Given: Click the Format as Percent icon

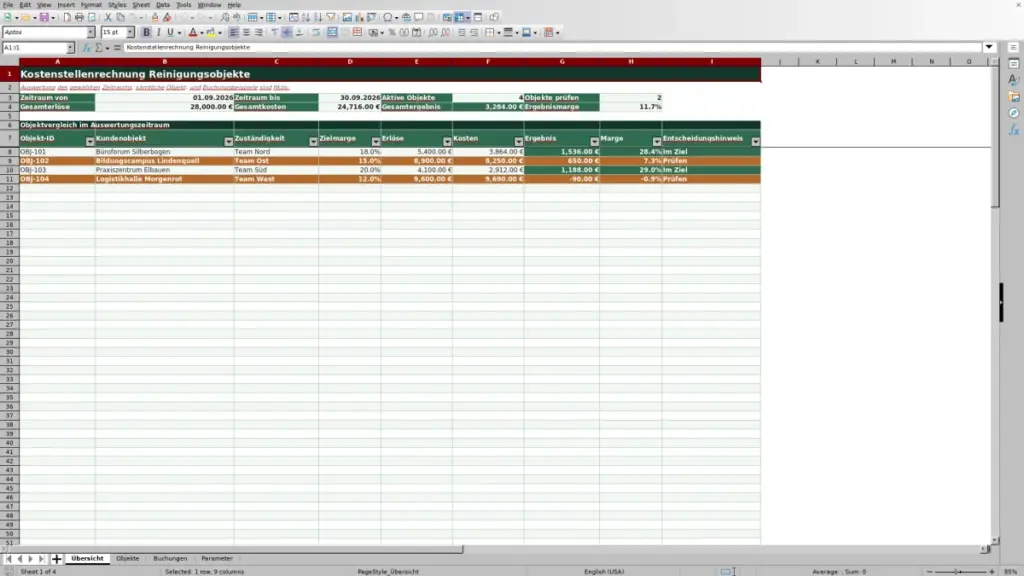Looking at the screenshot, I should click(392, 33).
